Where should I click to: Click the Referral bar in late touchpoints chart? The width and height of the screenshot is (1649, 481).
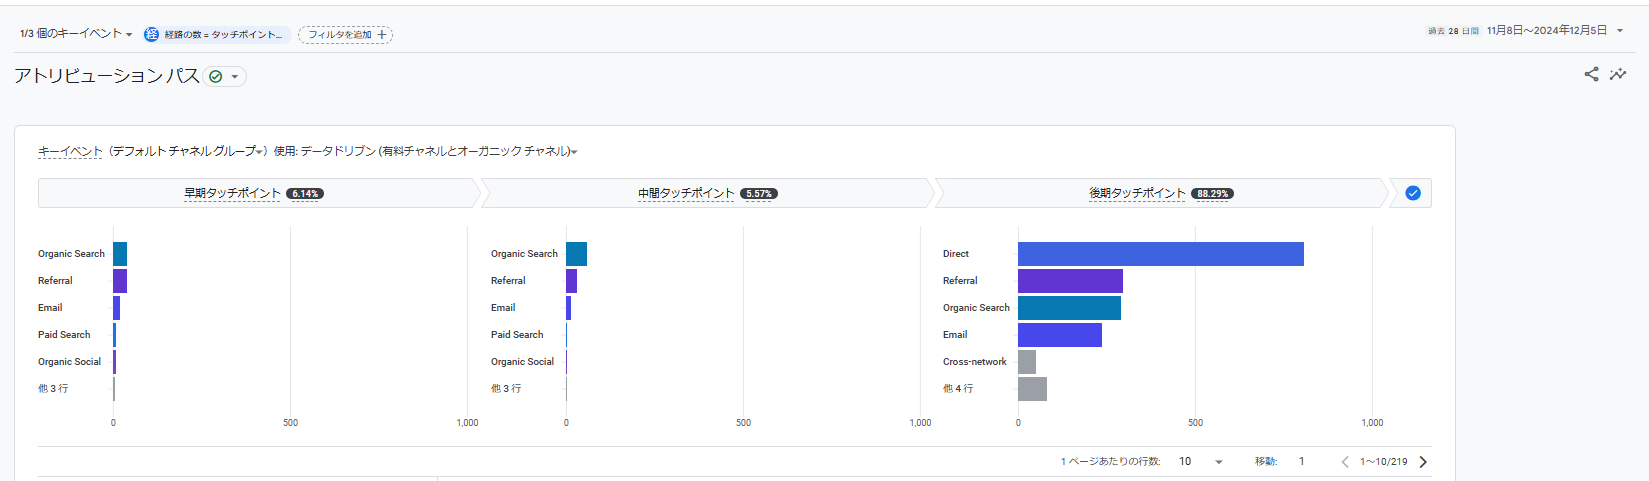pyautogui.click(x=1070, y=281)
